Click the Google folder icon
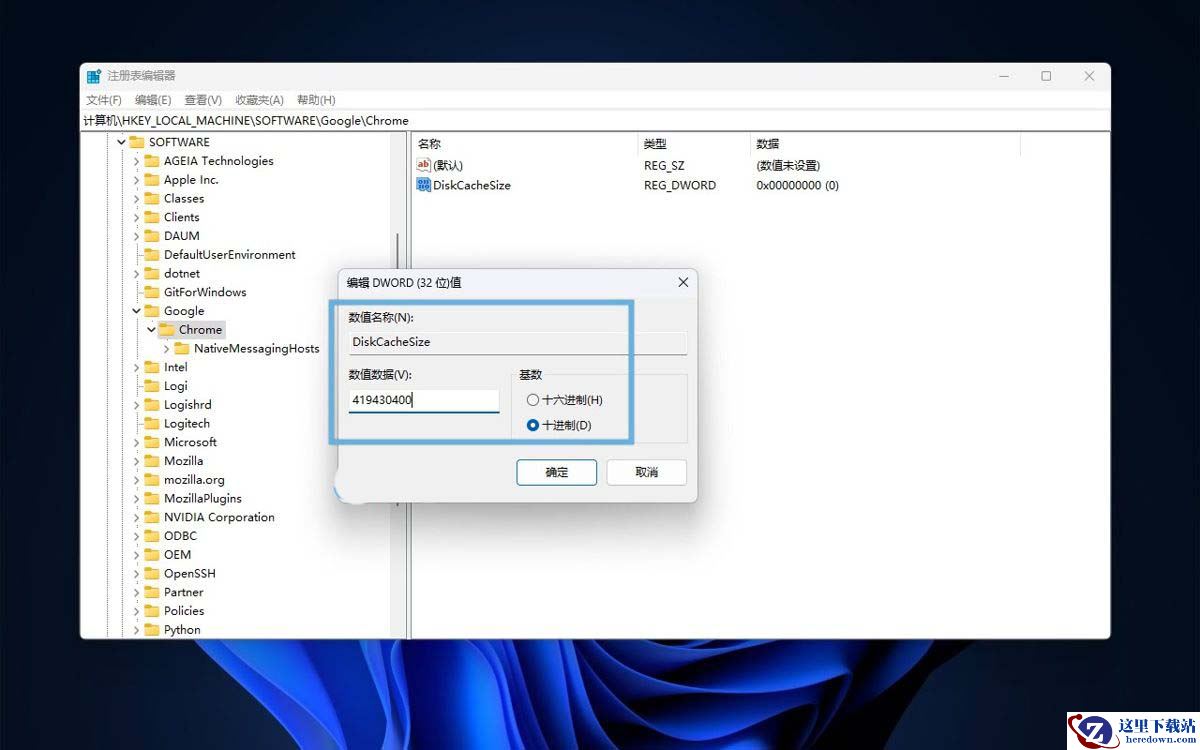Viewport: 1200px width, 750px height. click(x=152, y=311)
